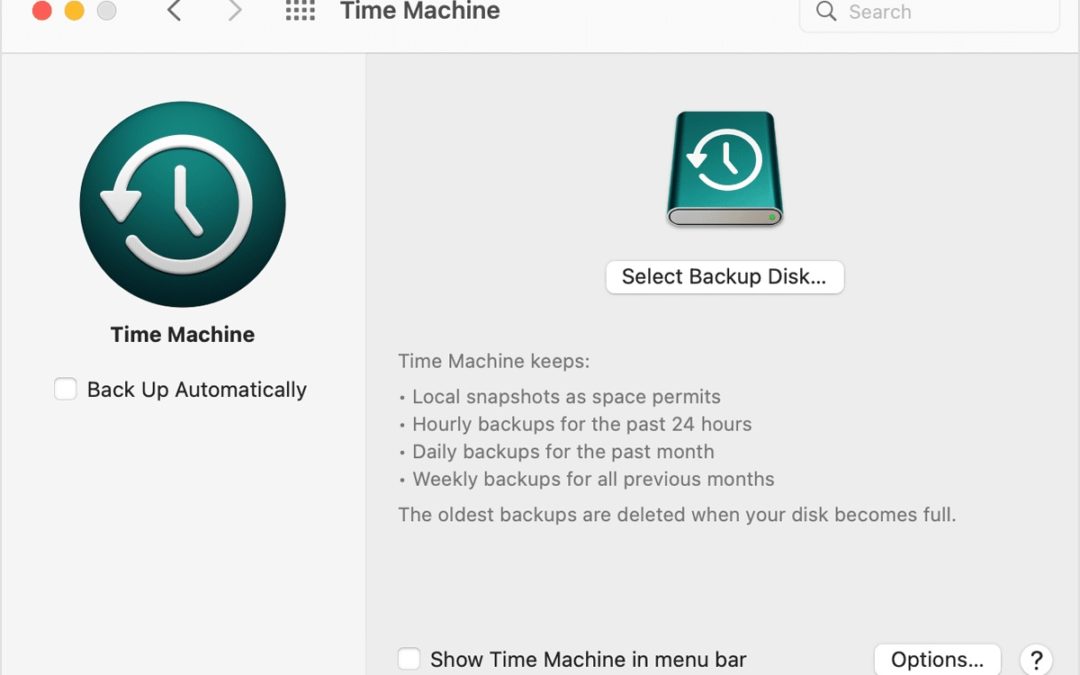Open Show All preferences grid icon
The width and height of the screenshot is (1080, 675).
(298, 11)
